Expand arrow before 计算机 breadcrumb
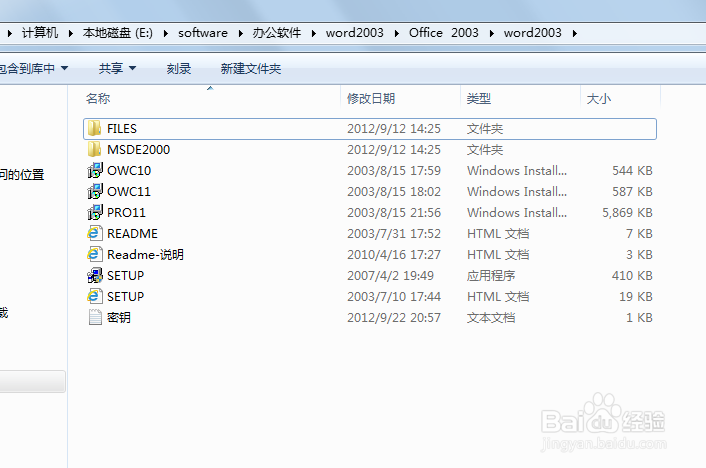Screen dimensions: 706x468 [10, 33]
